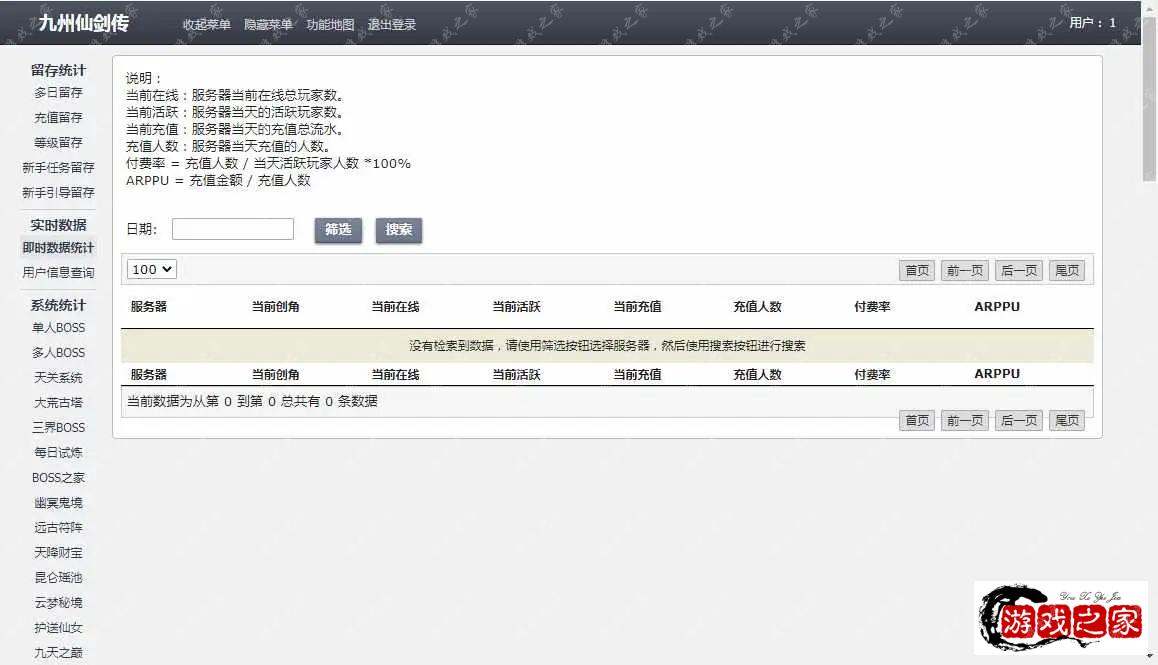1158x665 pixels.
Task: Click the bottom 前一页 pagination button
Action: pyautogui.click(x=965, y=420)
